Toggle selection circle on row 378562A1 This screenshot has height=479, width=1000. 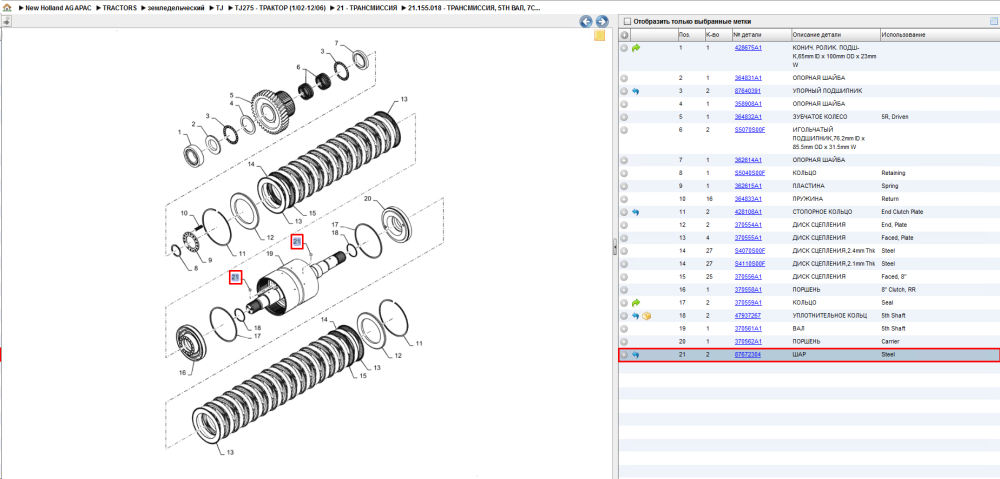(624, 342)
